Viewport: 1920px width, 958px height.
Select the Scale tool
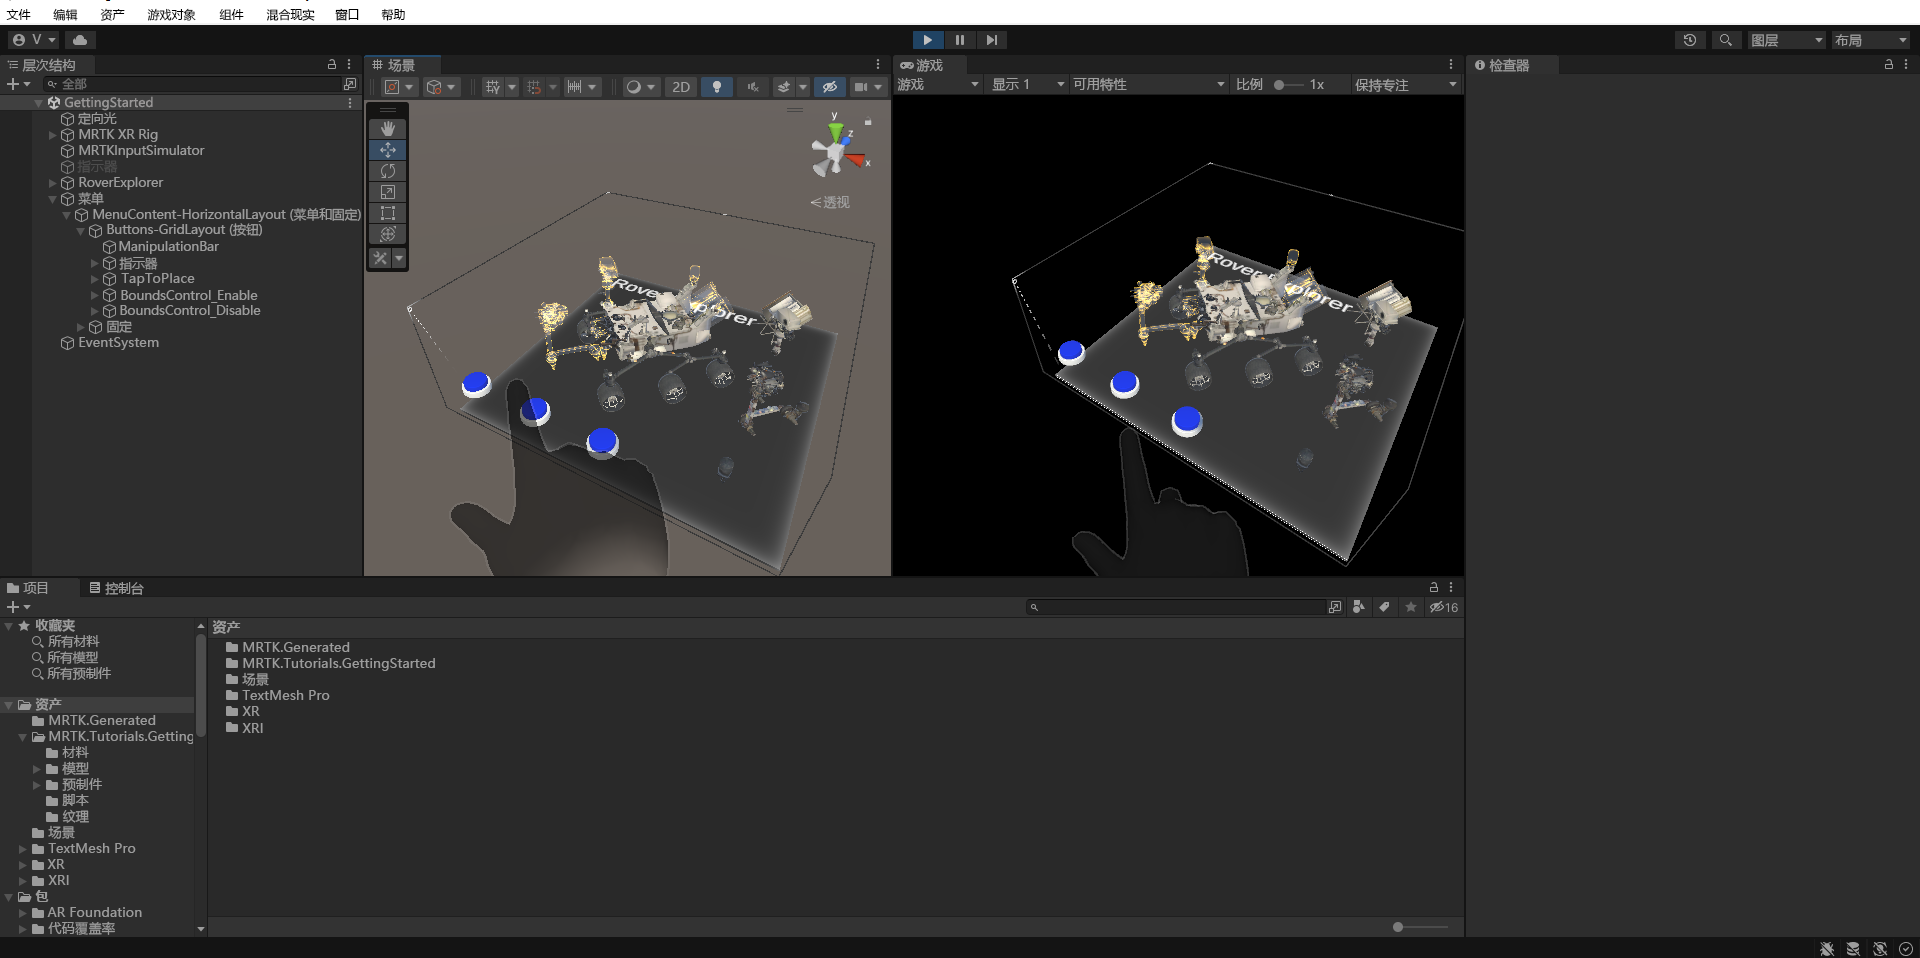click(x=387, y=192)
